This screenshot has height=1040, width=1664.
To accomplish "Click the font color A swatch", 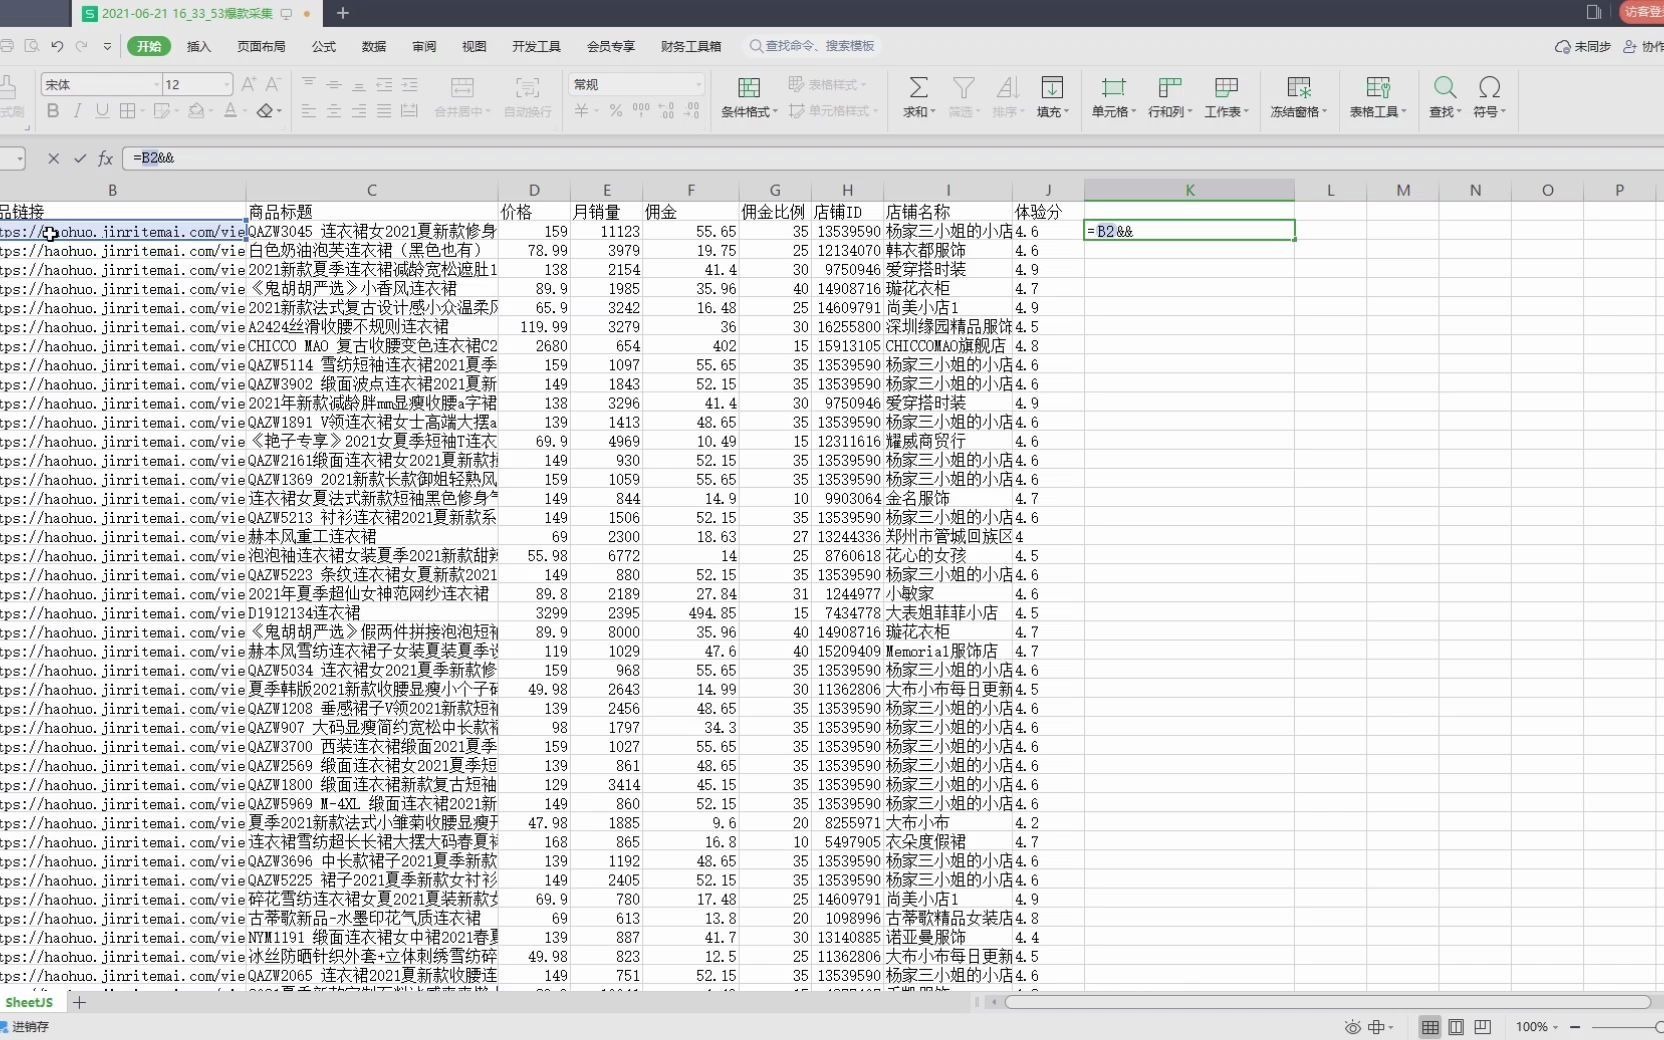I will [230, 111].
